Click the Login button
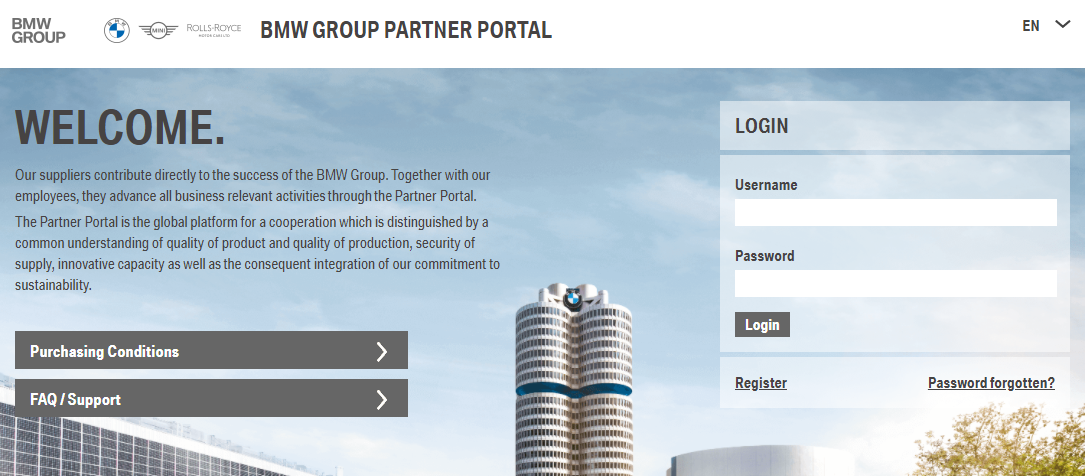Viewport: 1090px width, 476px height. [x=762, y=325]
